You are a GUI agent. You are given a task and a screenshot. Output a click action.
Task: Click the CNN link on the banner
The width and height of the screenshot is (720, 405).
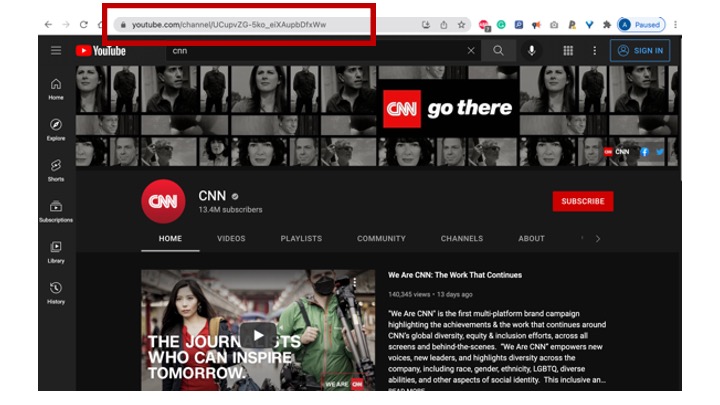[617, 152]
